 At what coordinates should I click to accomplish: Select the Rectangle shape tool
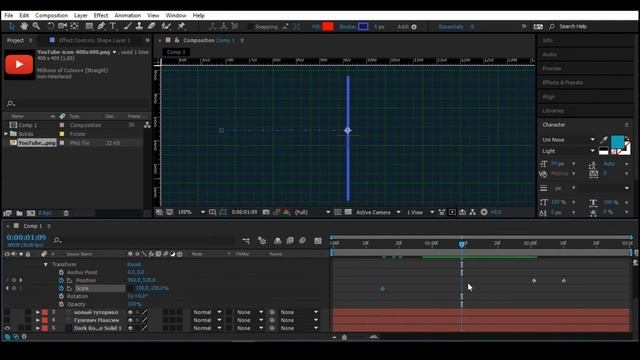(89, 26)
